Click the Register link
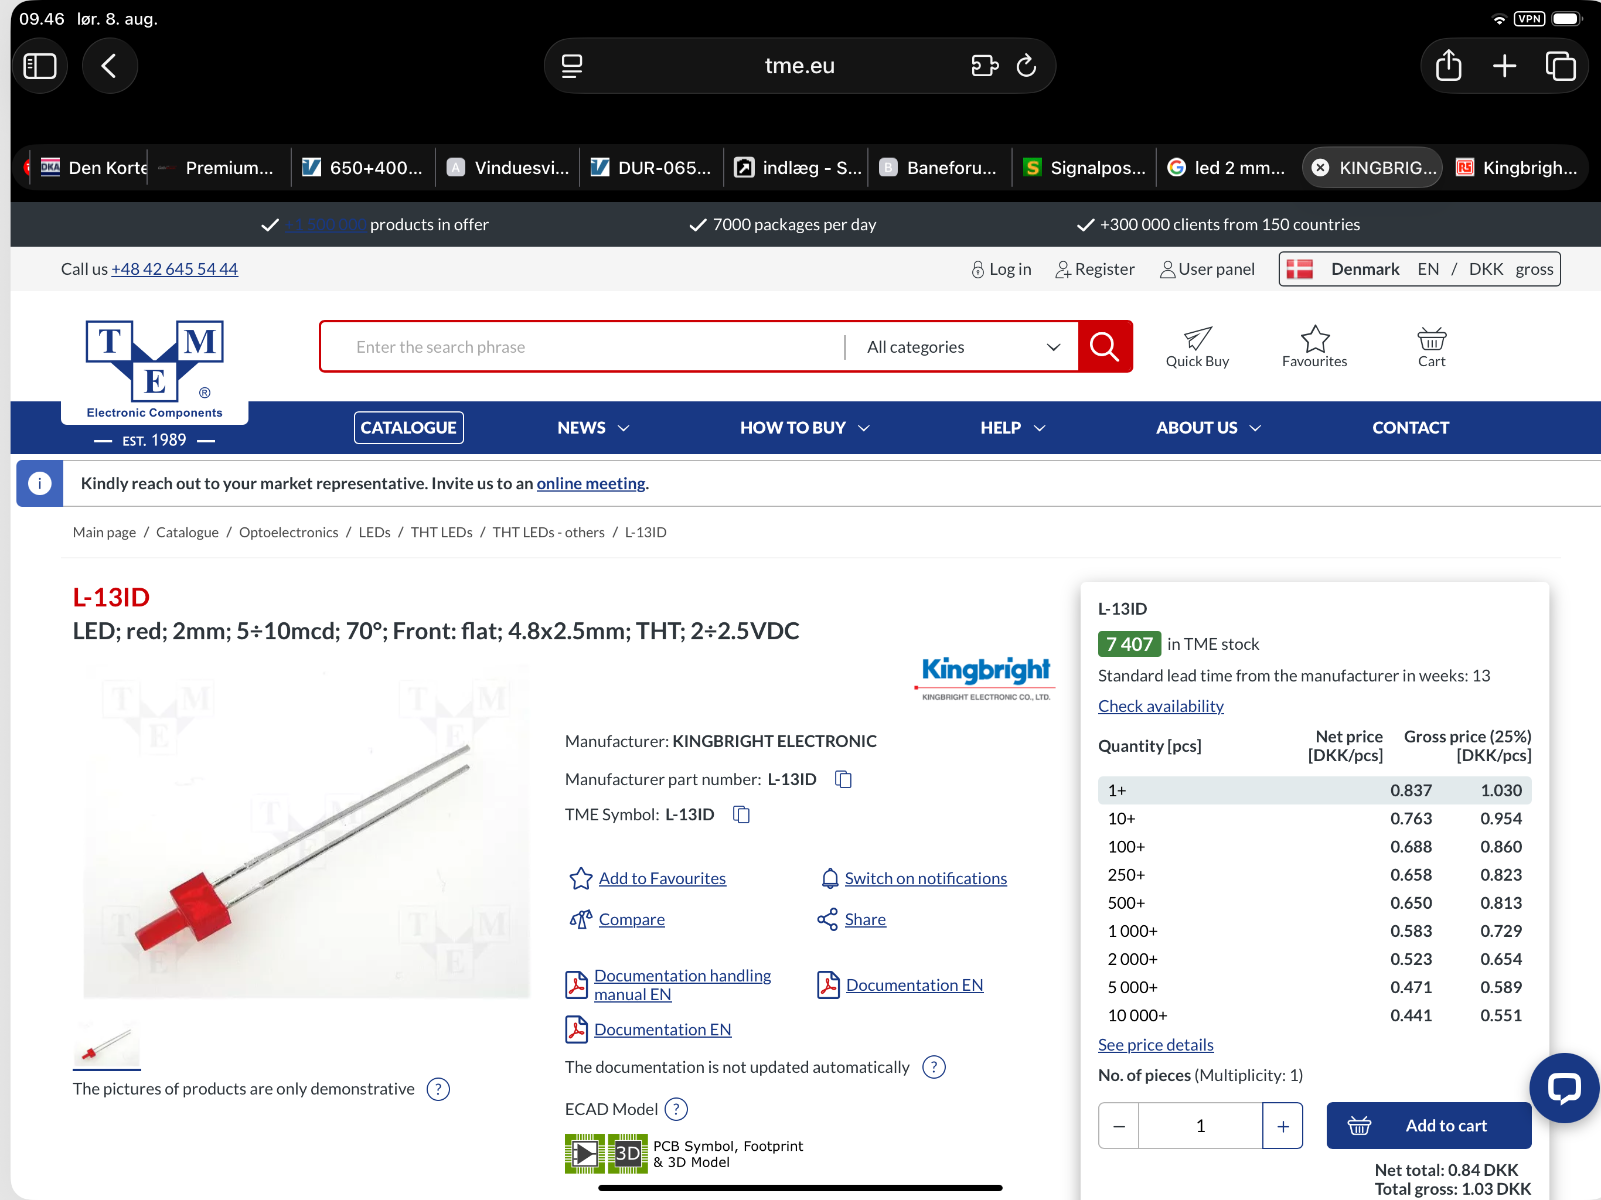 pos(1095,269)
